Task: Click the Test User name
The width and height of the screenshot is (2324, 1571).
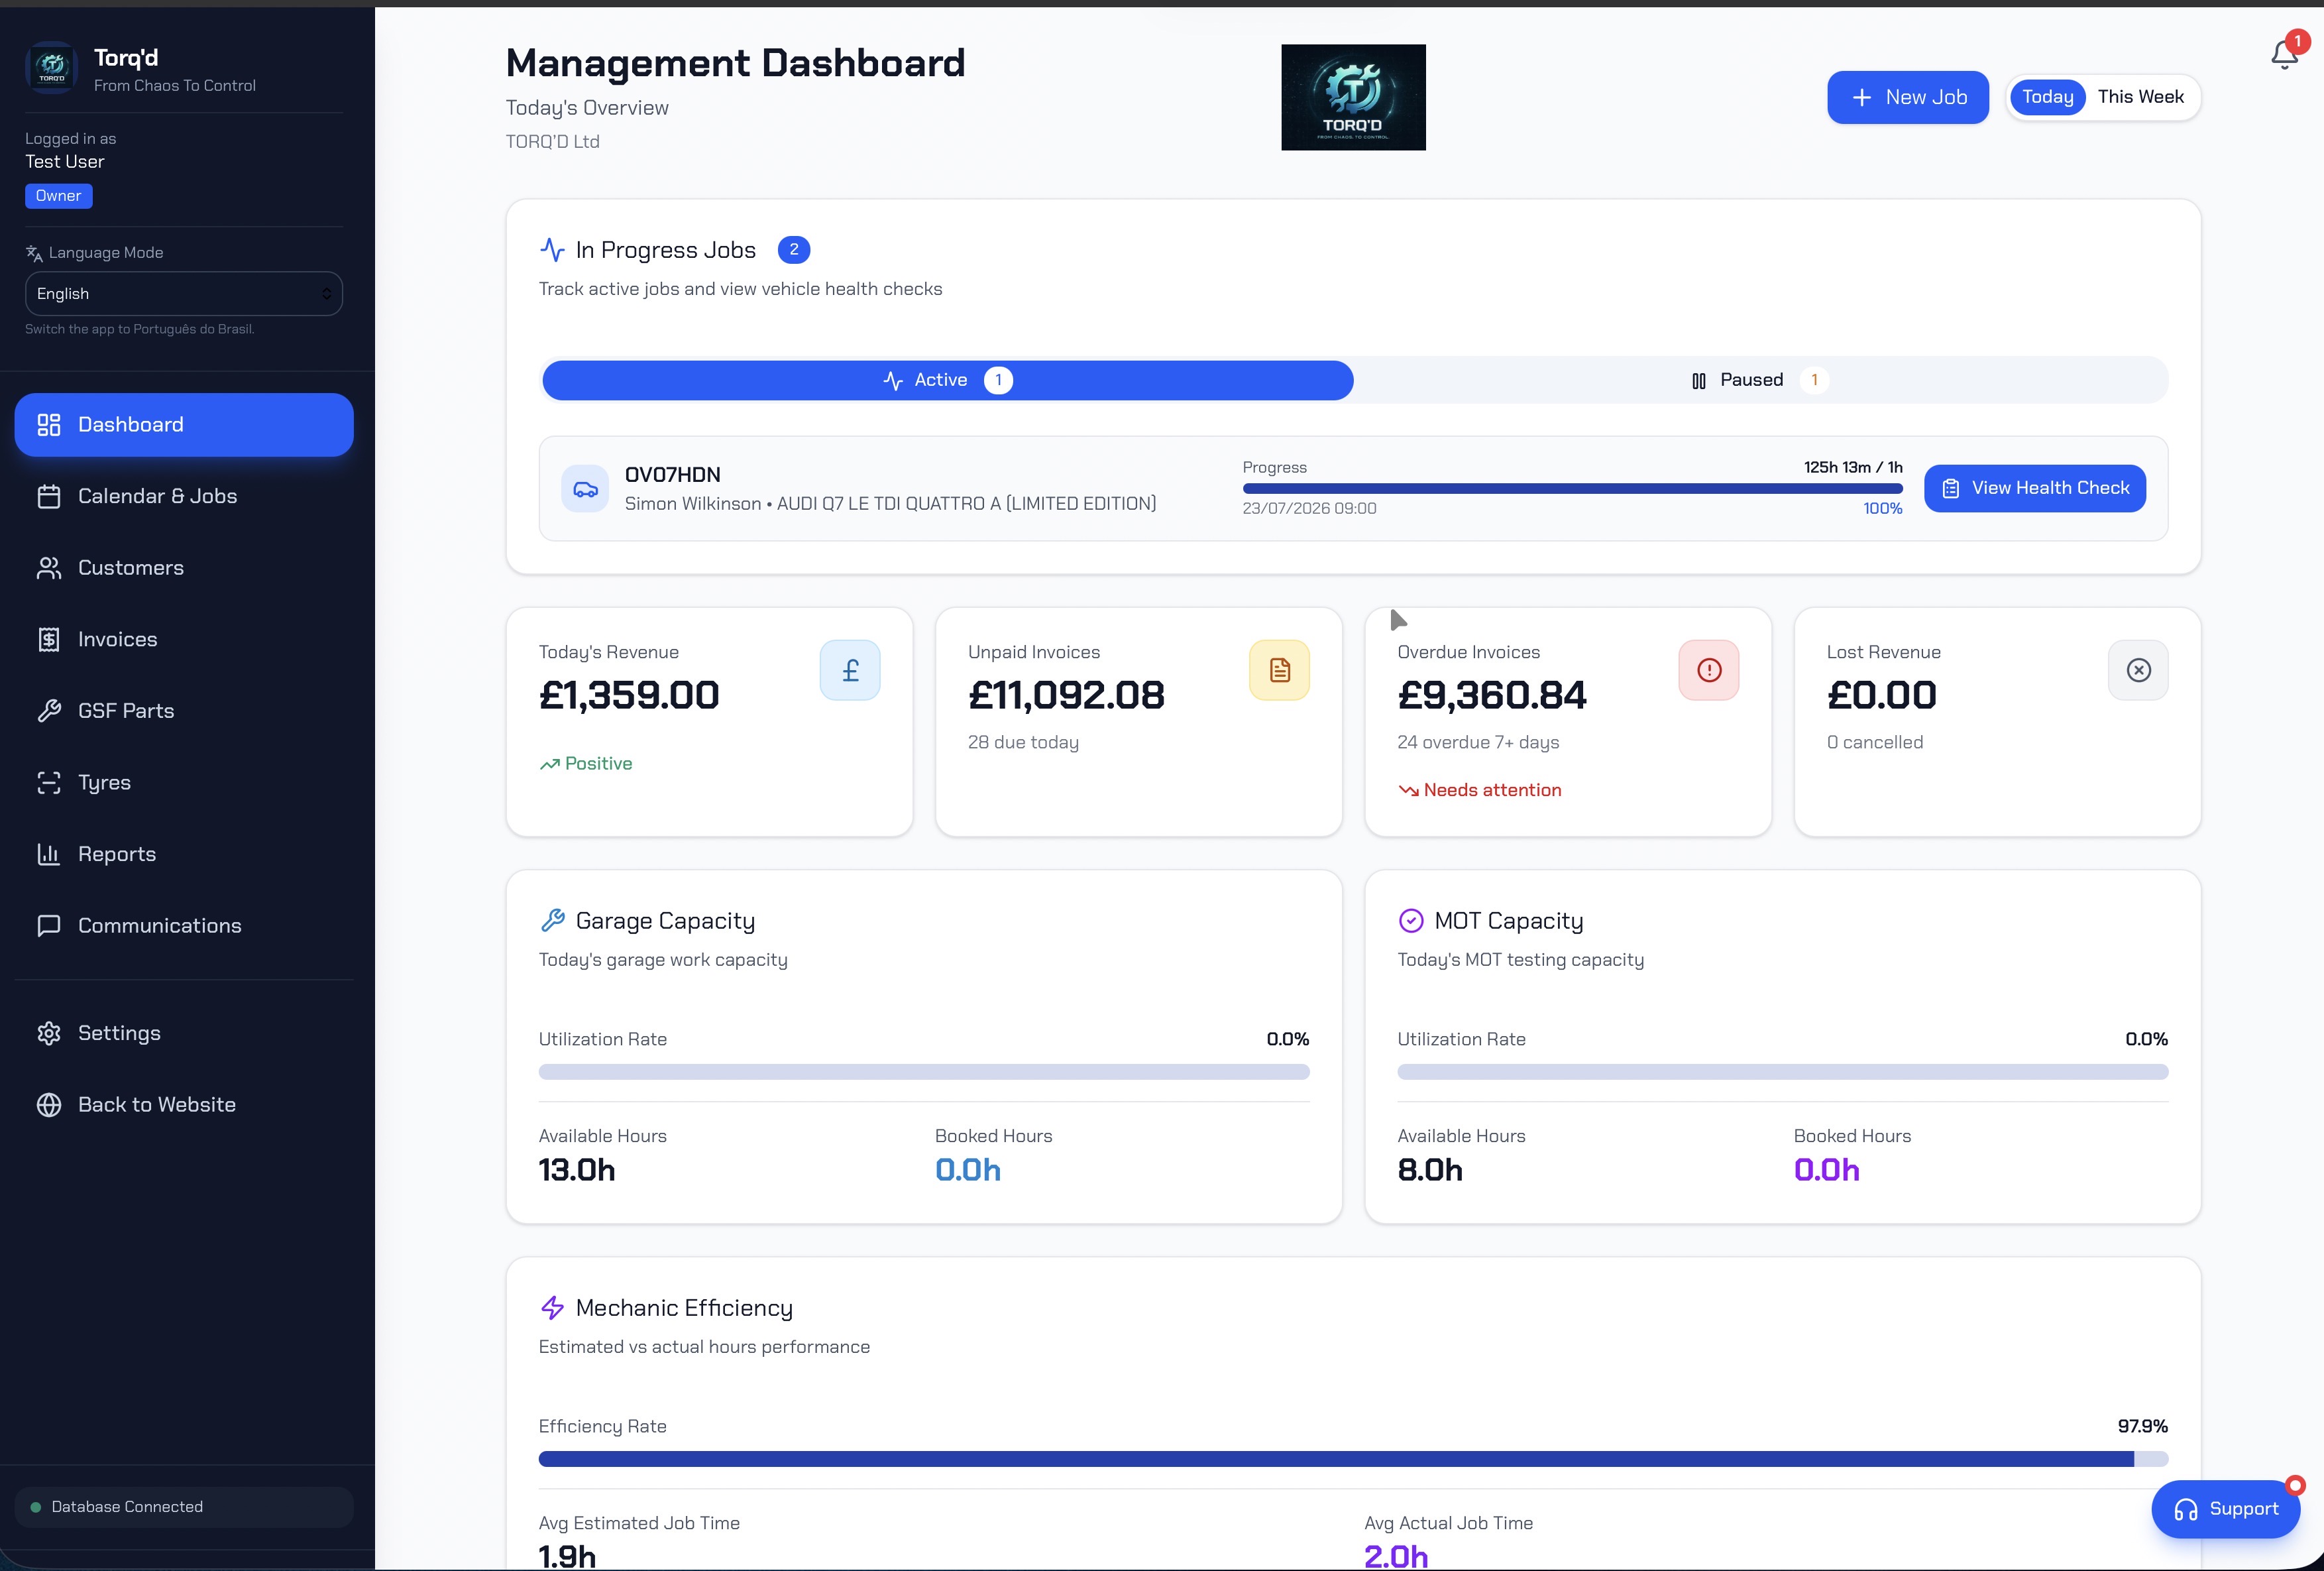Action: pyautogui.click(x=65, y=162)
